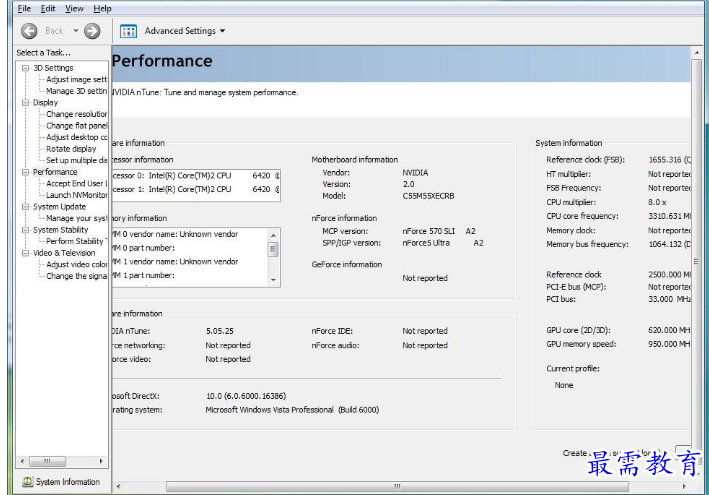
Task: Click the memory list scrollbar thumb
Action: coord(273,250)
